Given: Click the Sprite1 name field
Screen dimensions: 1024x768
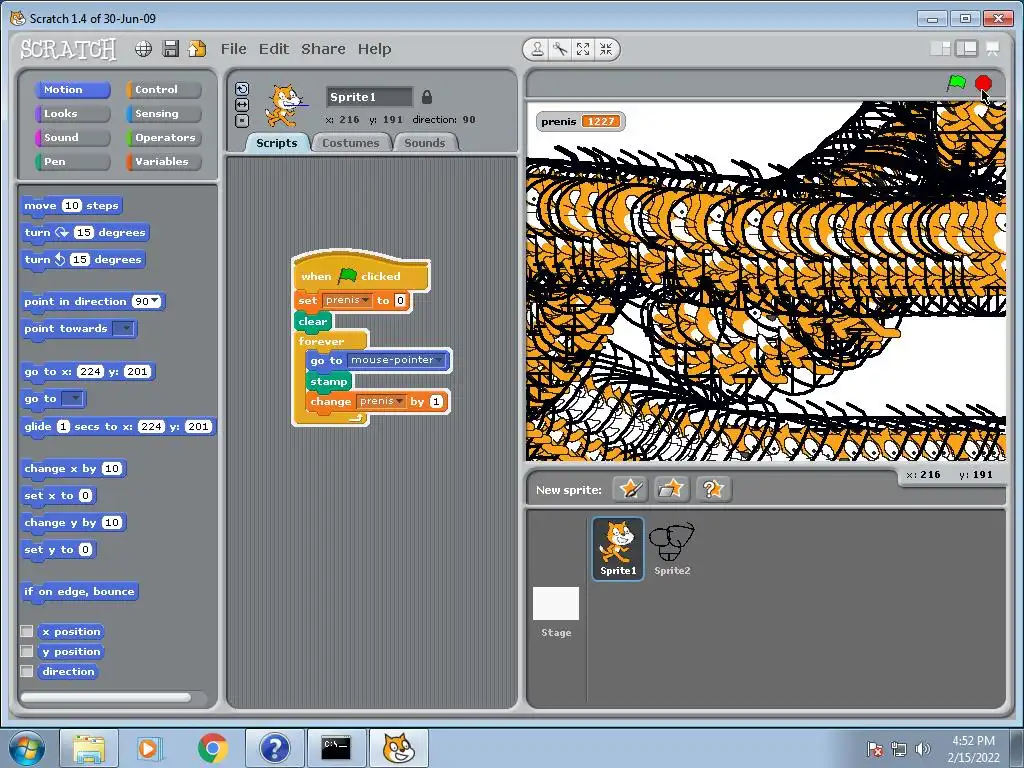Looking at the screenshot, I should [370, 97].
